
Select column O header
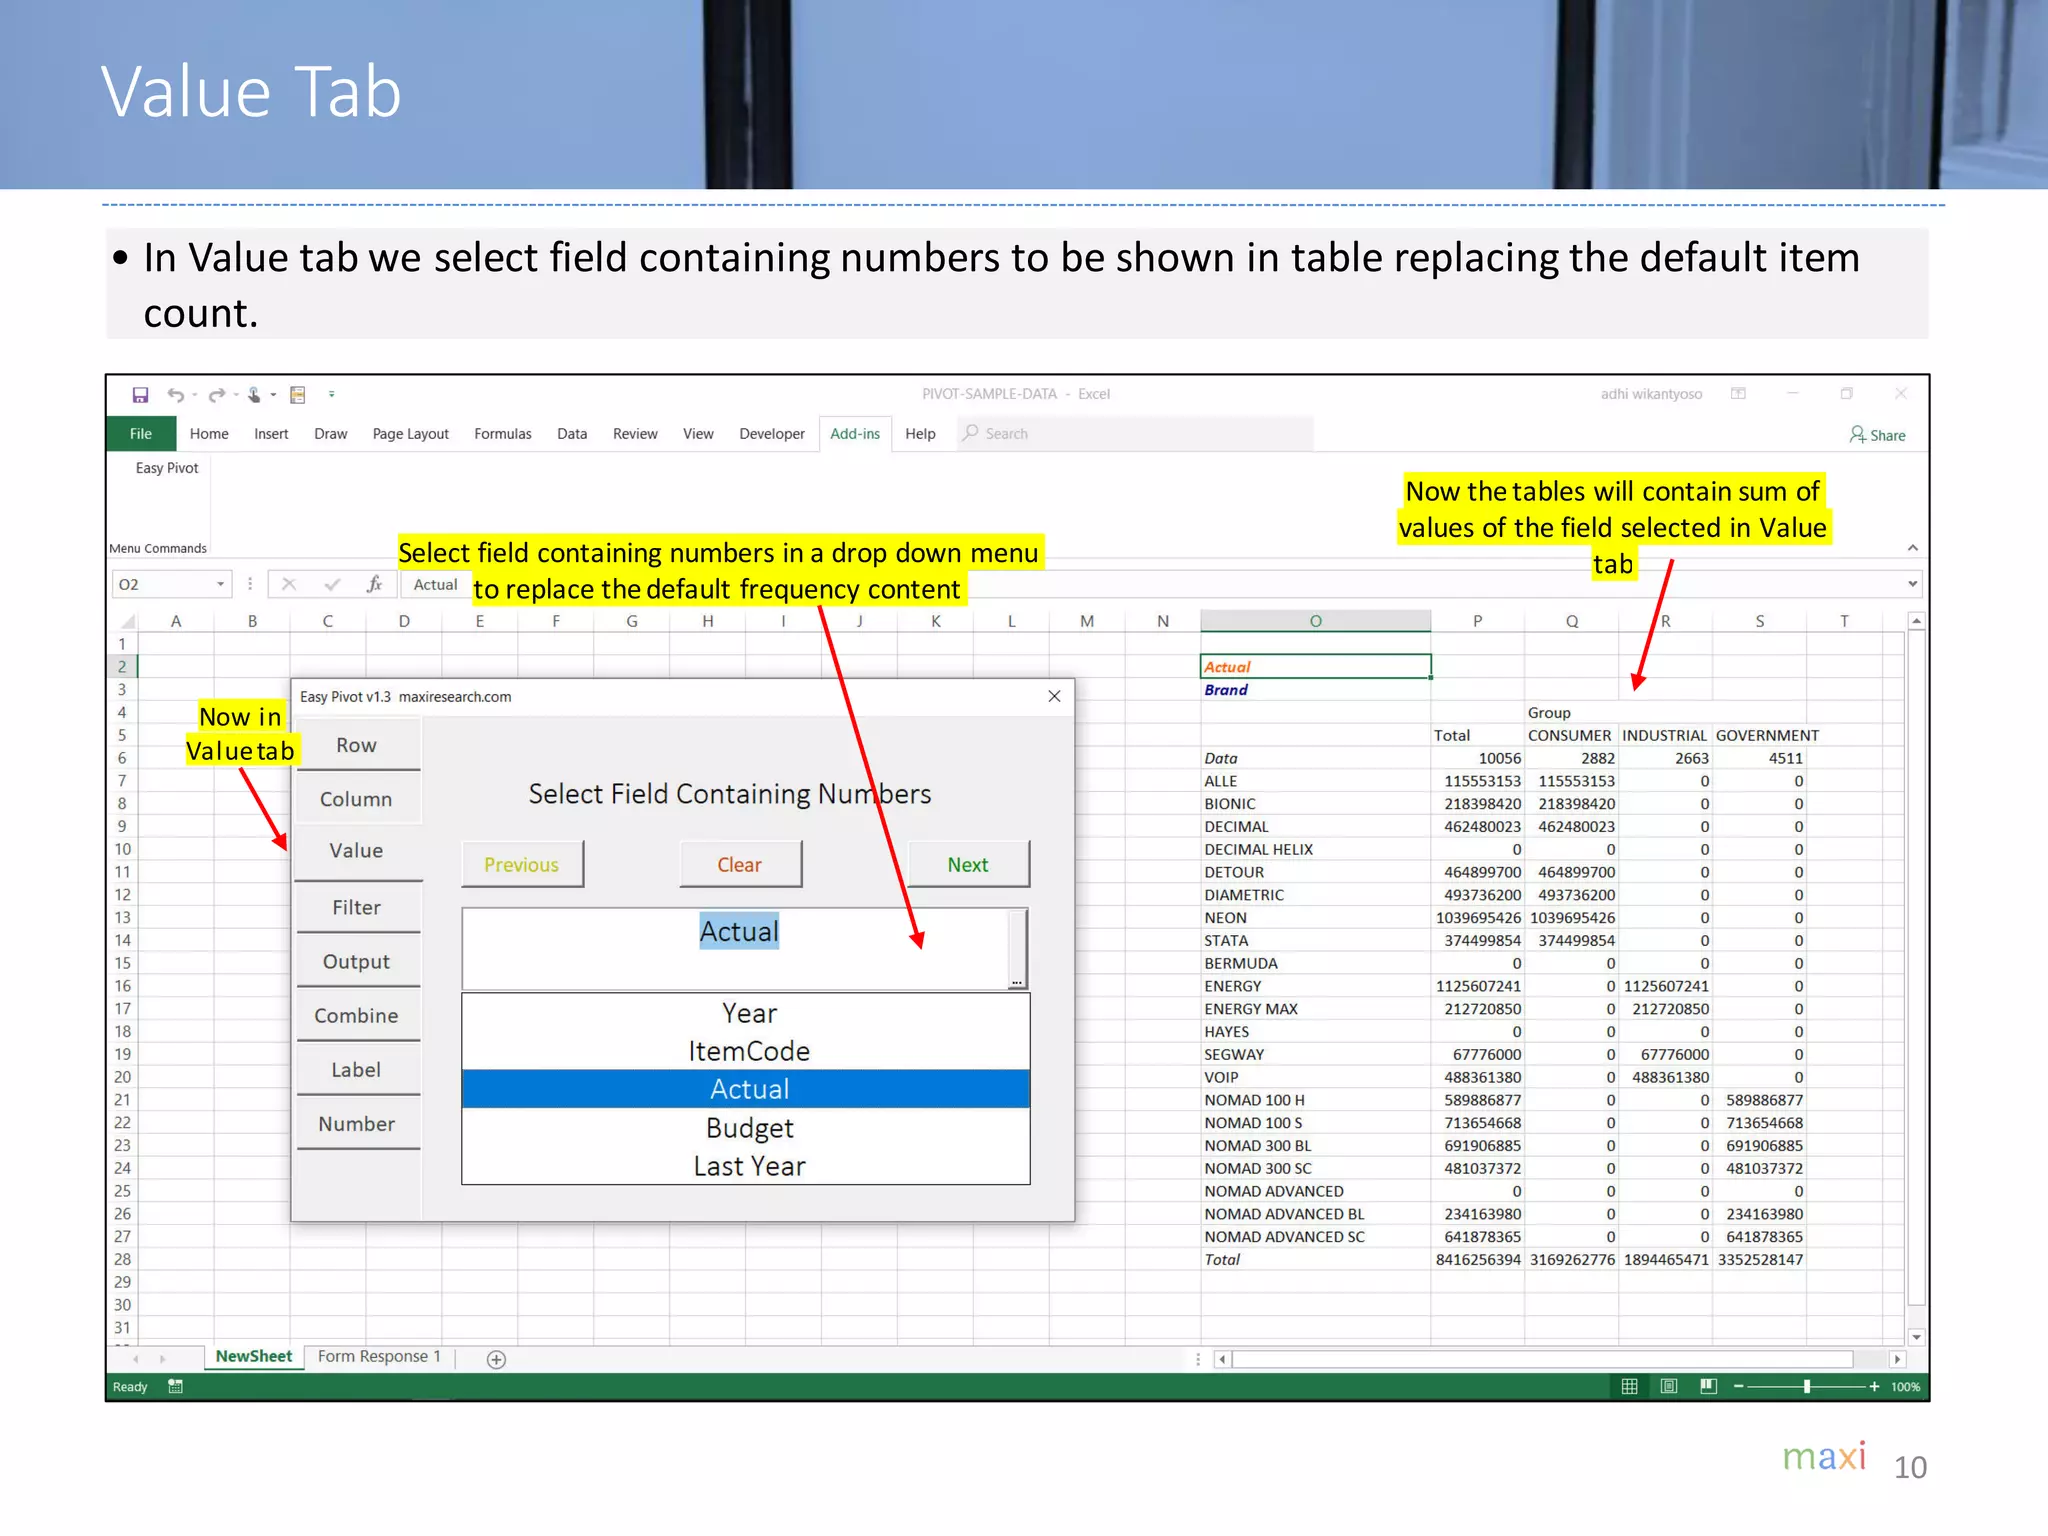click(x=1315, y=621)
